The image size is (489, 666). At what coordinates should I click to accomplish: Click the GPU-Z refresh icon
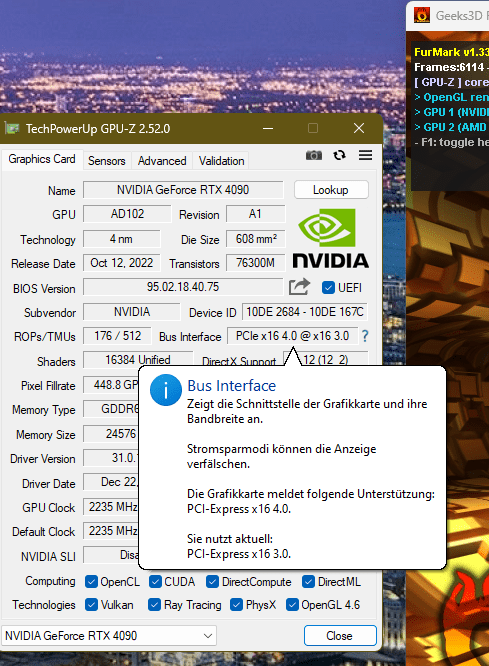[x=339, y=155]
